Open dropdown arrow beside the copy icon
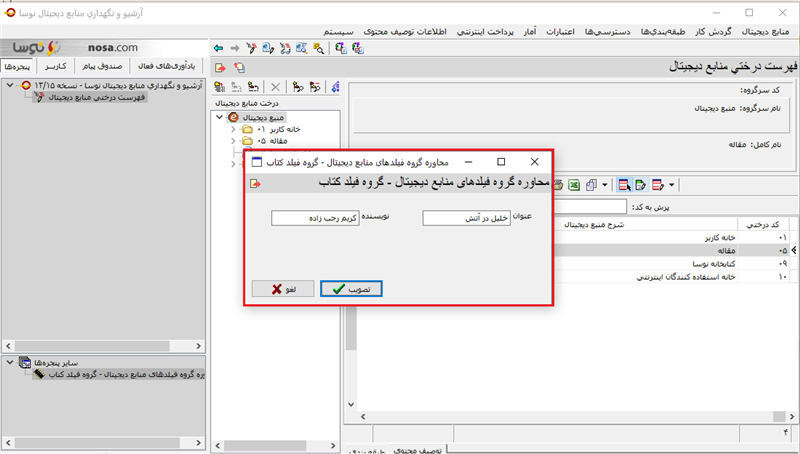The width and height of the screenshot is (800, 454). click(x=605, y=185)
